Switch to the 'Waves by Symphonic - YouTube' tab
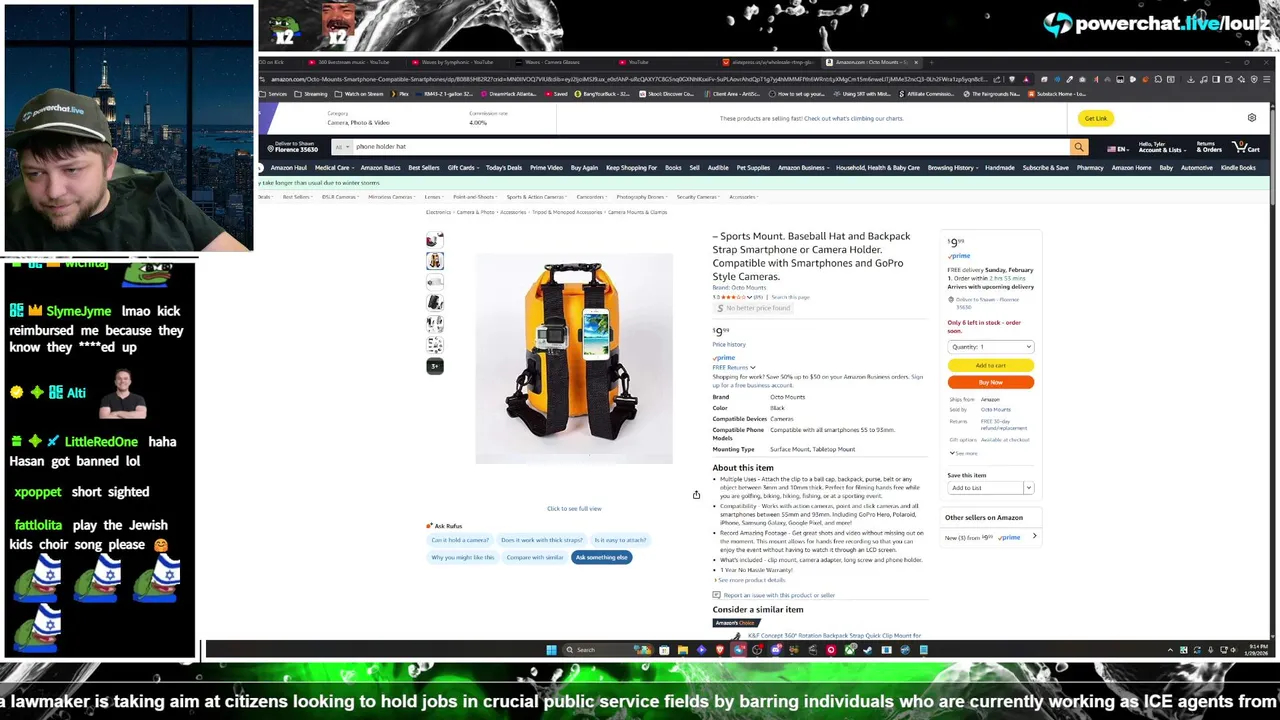 point(457,62)
